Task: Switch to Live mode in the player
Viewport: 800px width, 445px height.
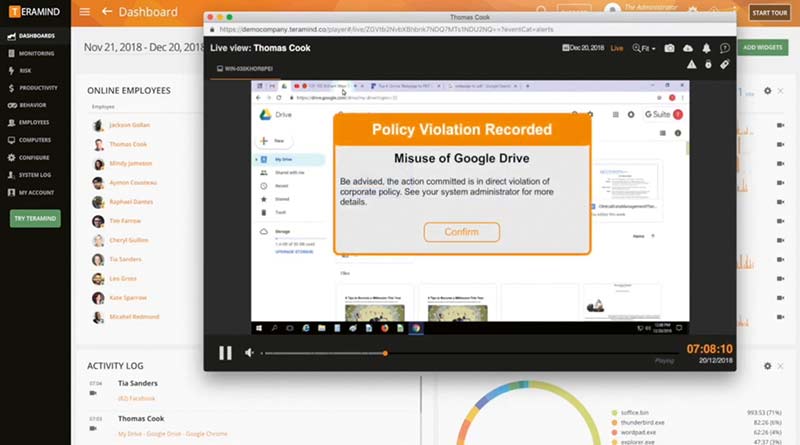Action: coord(617,48)
